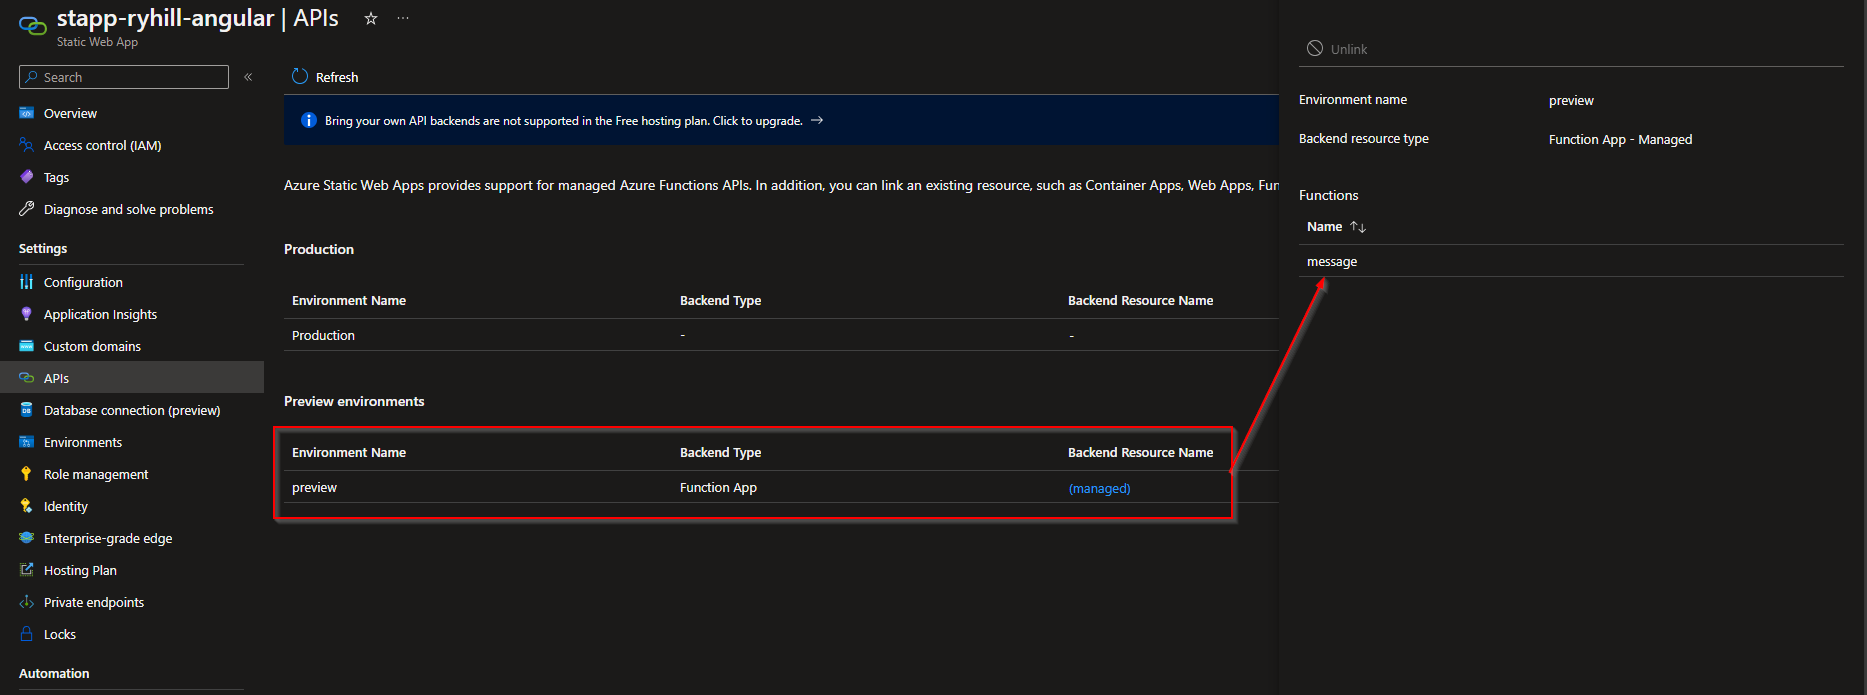Click the Custom domains icon
This screenshot has height=695, width=1867.
click(27, 346)
